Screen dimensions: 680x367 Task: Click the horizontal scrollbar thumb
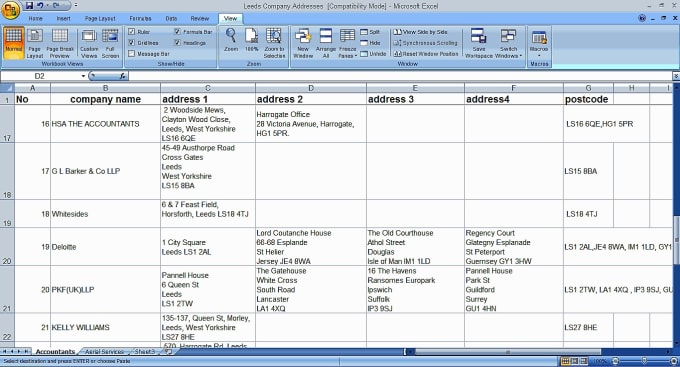point(507,352)
